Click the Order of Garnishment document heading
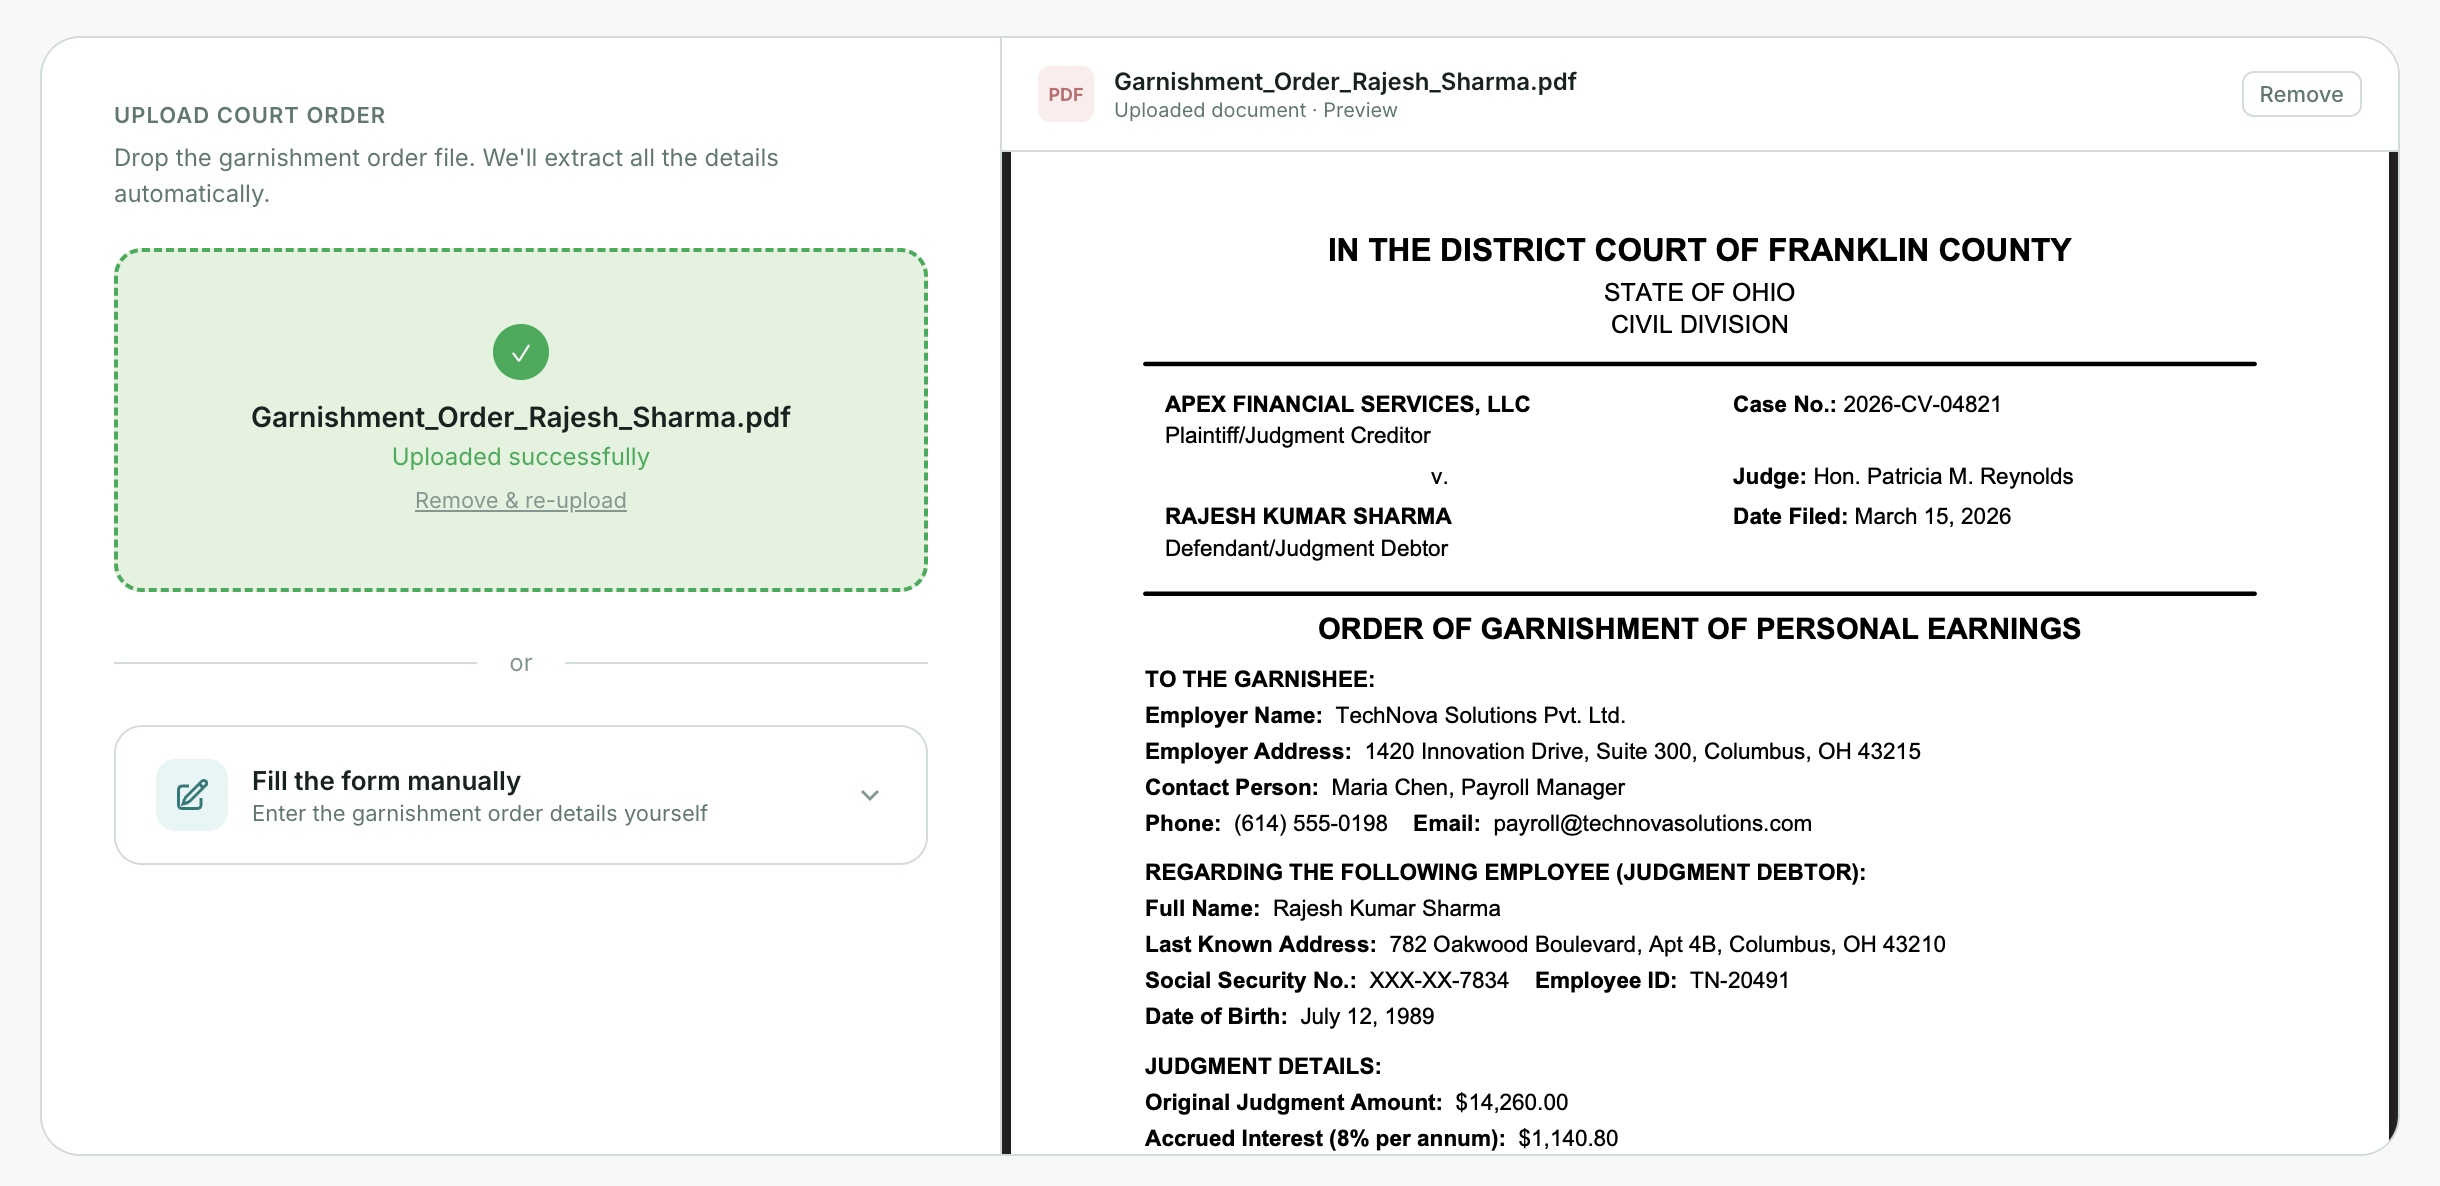The width and height of the screenshot is (2440, 1186). [1698, 629]
